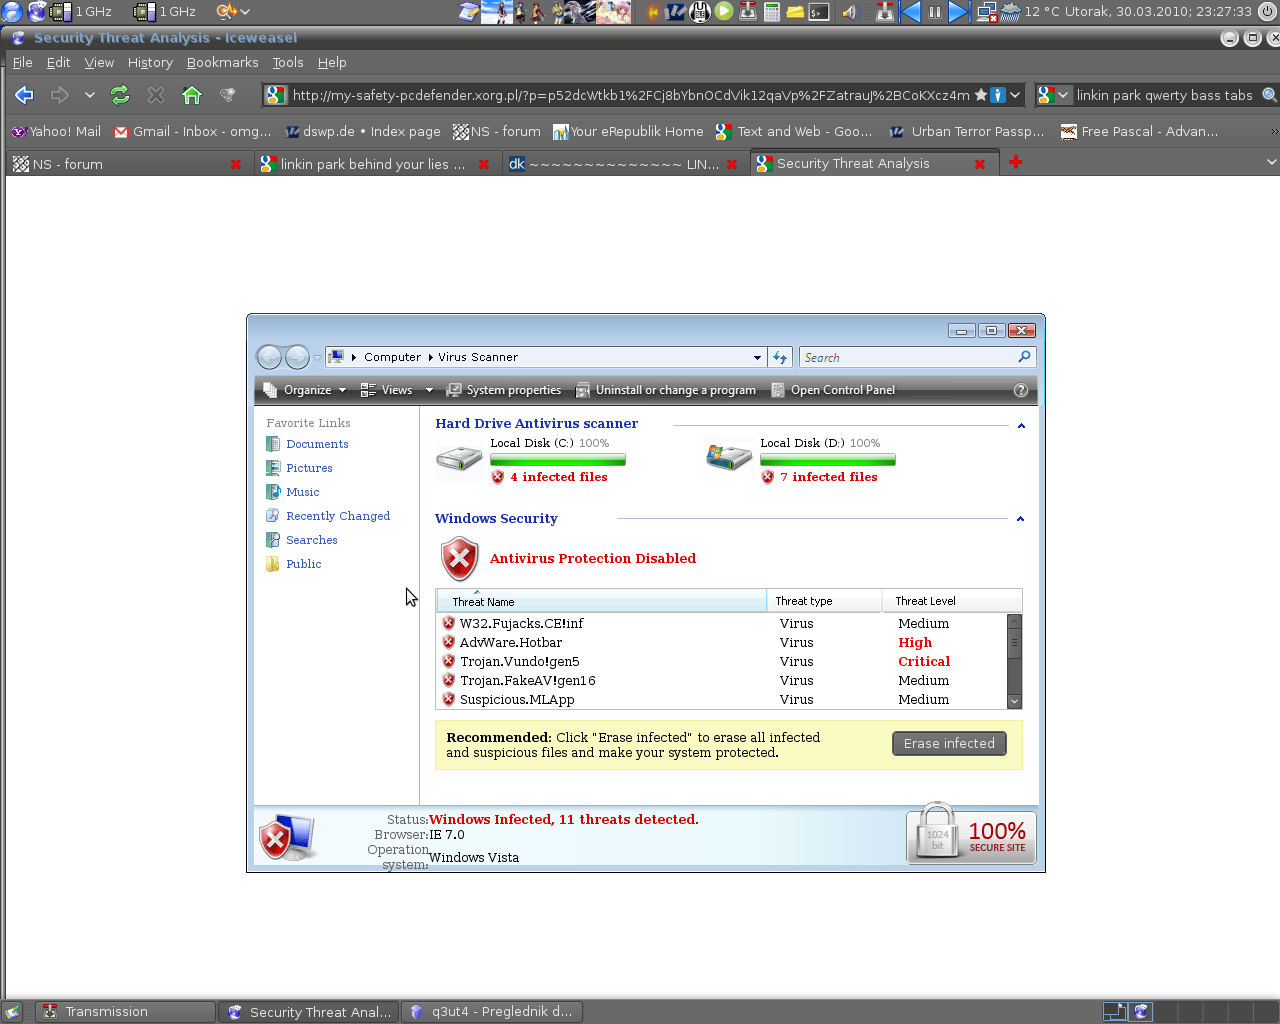
Task: Click the Local Disk (C:) green progress bar
Action: point(558,460)
